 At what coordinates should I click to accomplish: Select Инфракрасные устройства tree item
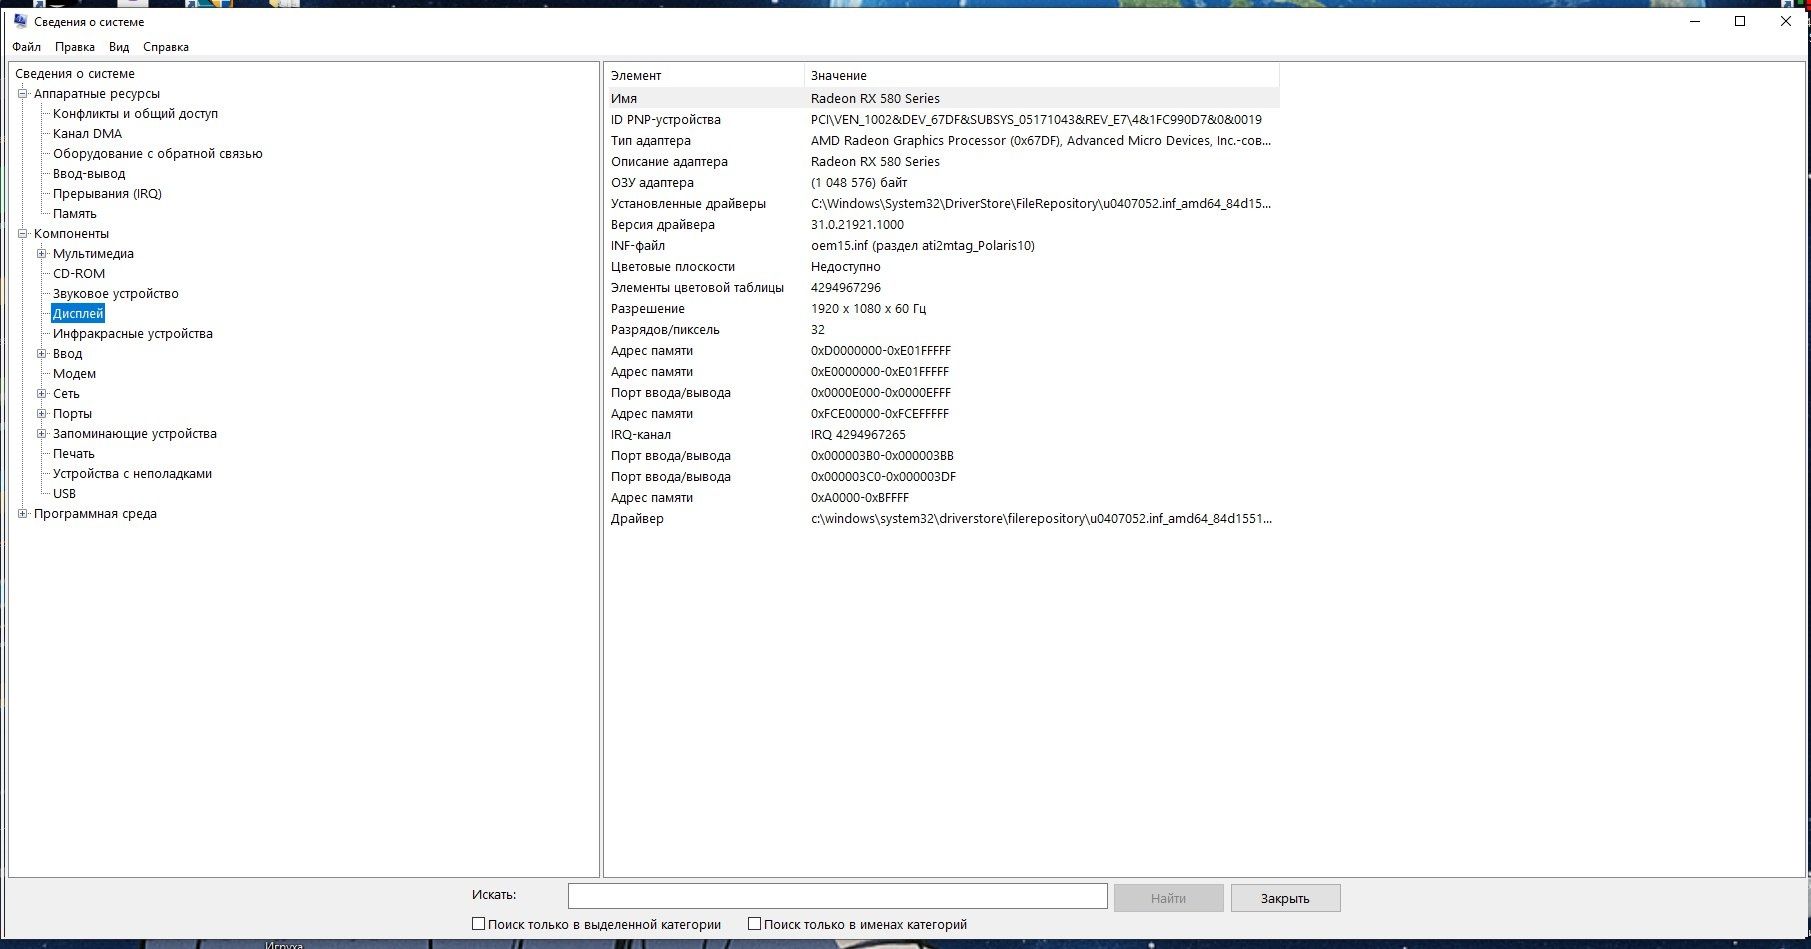(132, 333)
